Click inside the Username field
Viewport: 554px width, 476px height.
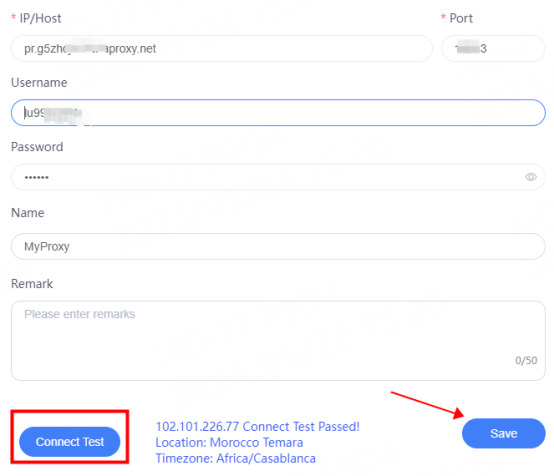[x=278, y=113]
